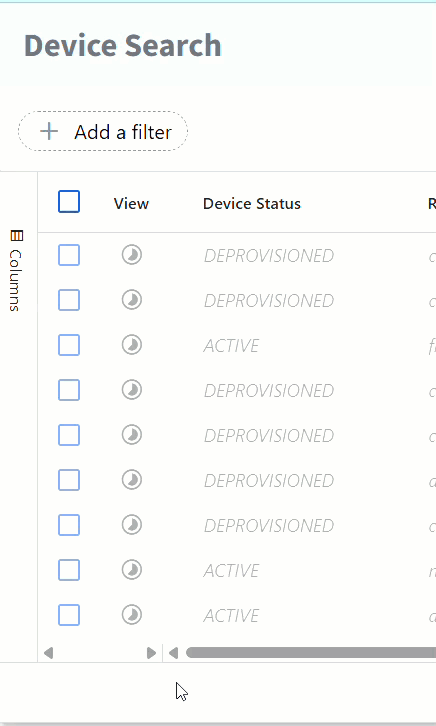Screen dimensions: 436x726
Task: Open view icon for second DEPROVISIONED row
Action: coord(132,300)
